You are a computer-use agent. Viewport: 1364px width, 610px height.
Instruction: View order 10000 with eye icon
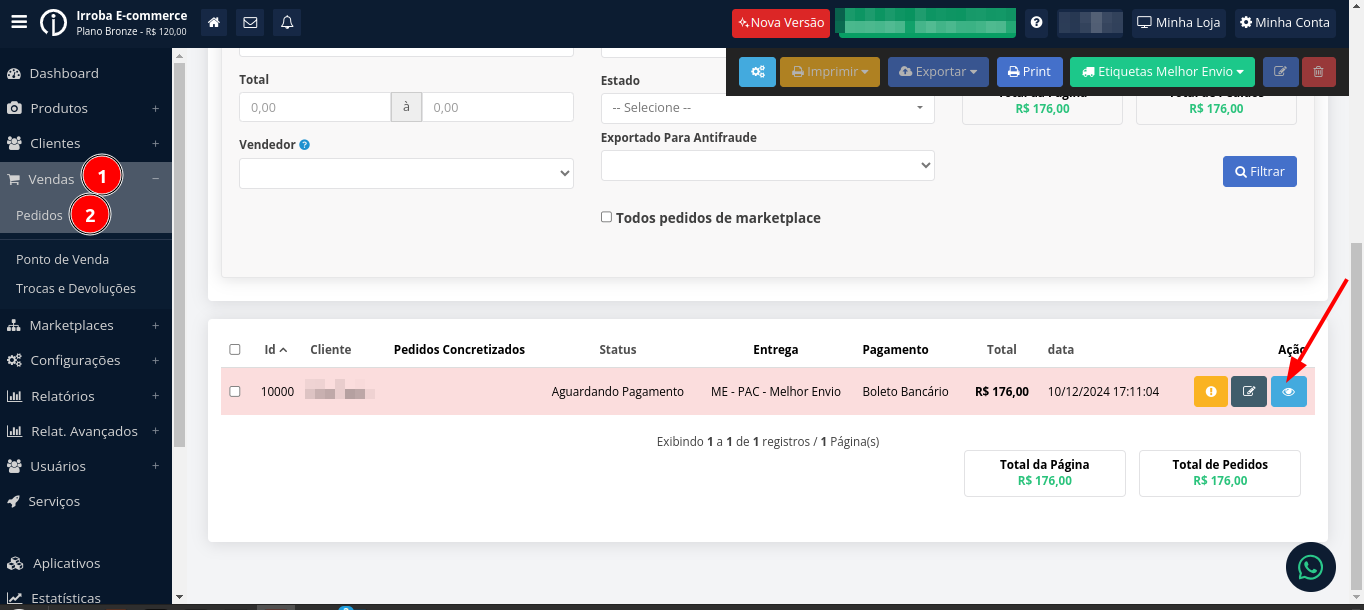point(1289,392)
